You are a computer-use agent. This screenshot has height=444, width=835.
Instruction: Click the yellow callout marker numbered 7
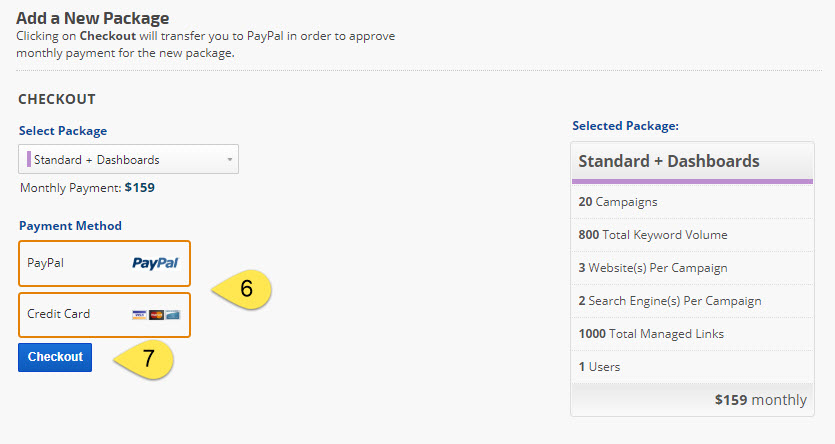coord(148,358)
